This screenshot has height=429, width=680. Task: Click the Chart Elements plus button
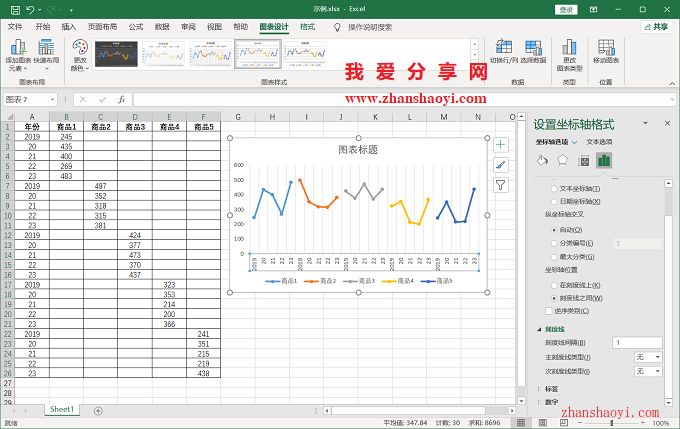coord(501,145)
